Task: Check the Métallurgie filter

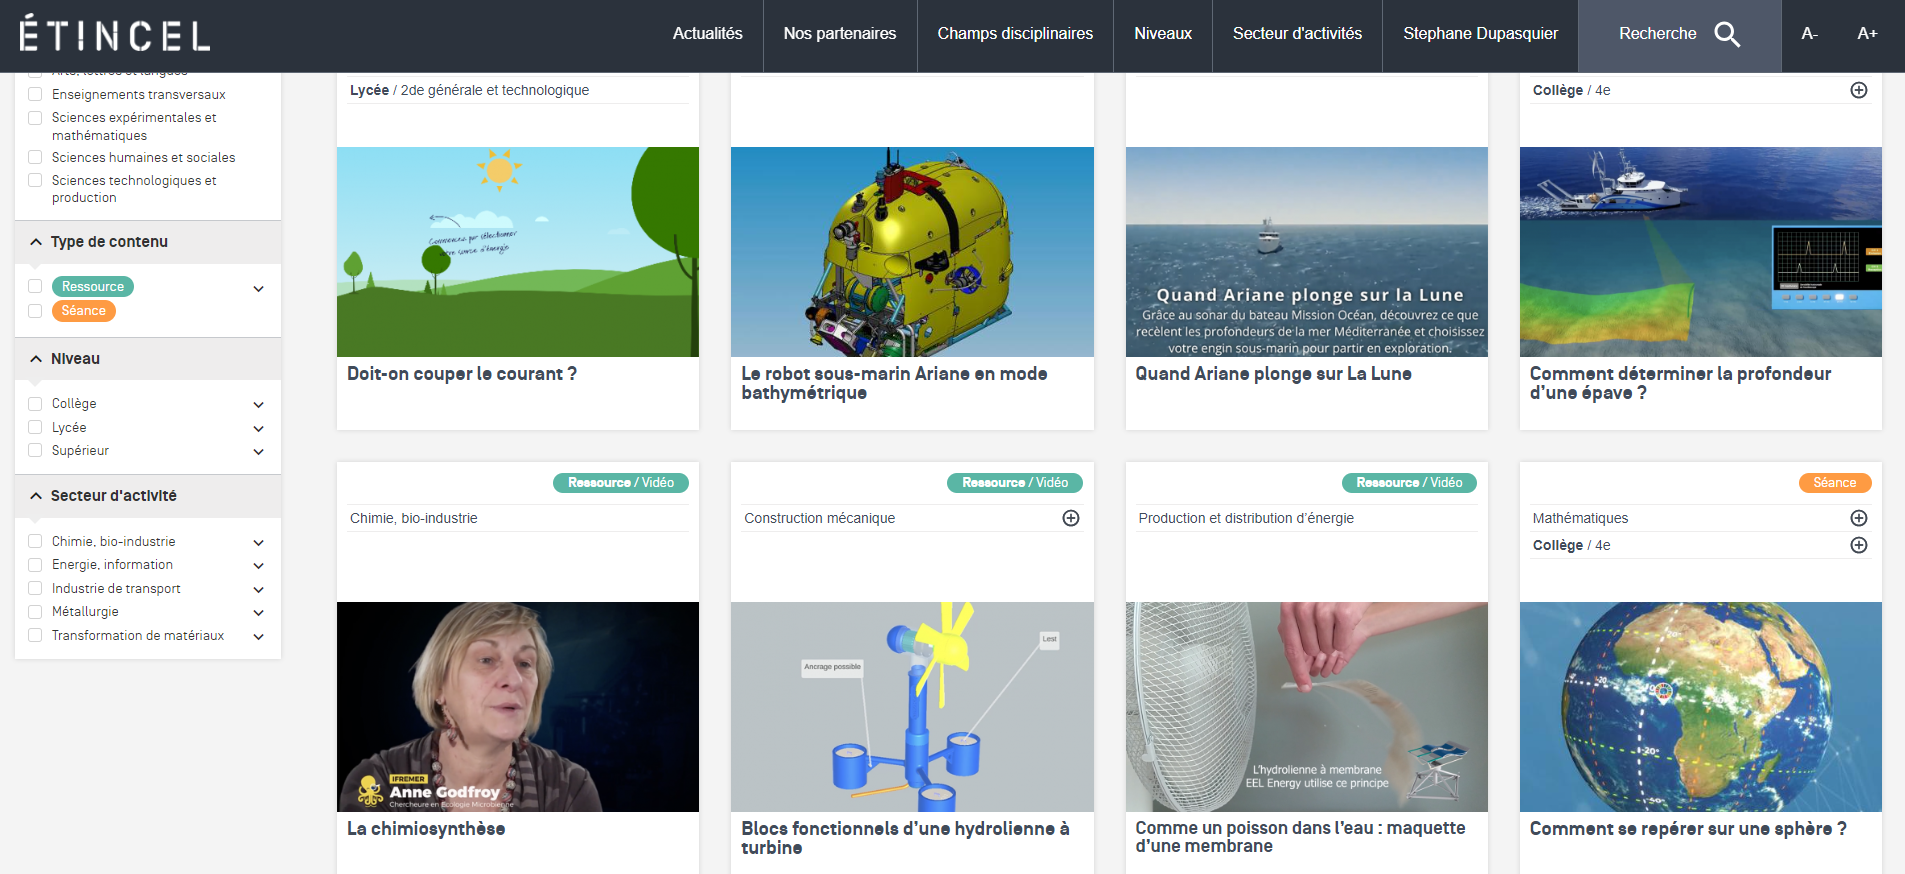Action: [x=35, y=612]
